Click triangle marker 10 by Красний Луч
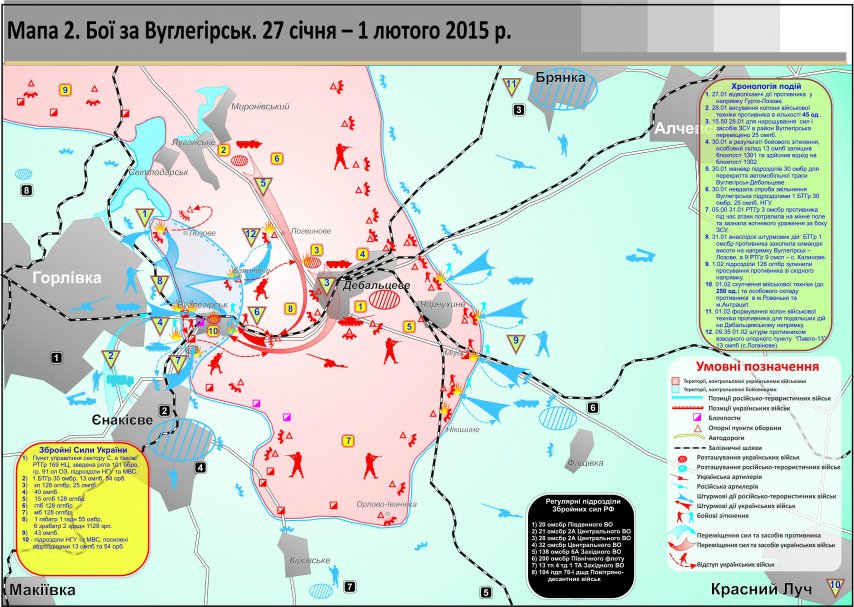854x607 pixels. click(835, 584)
